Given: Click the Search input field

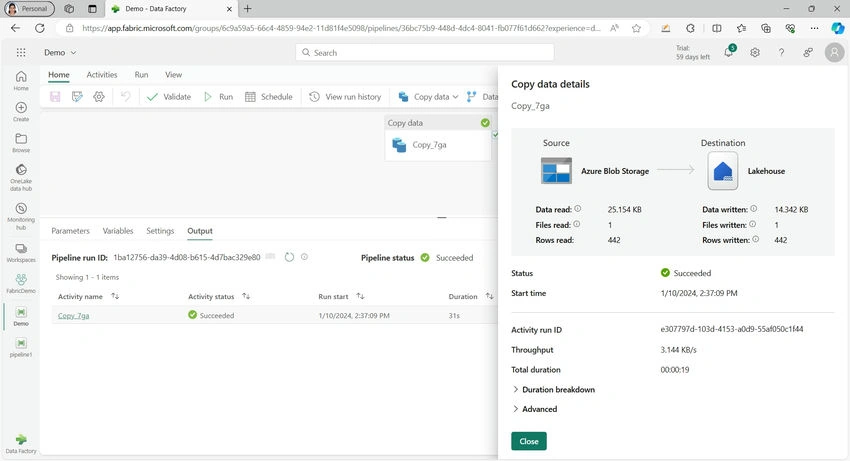Looking at the screenshot, I should click(424, 53).
